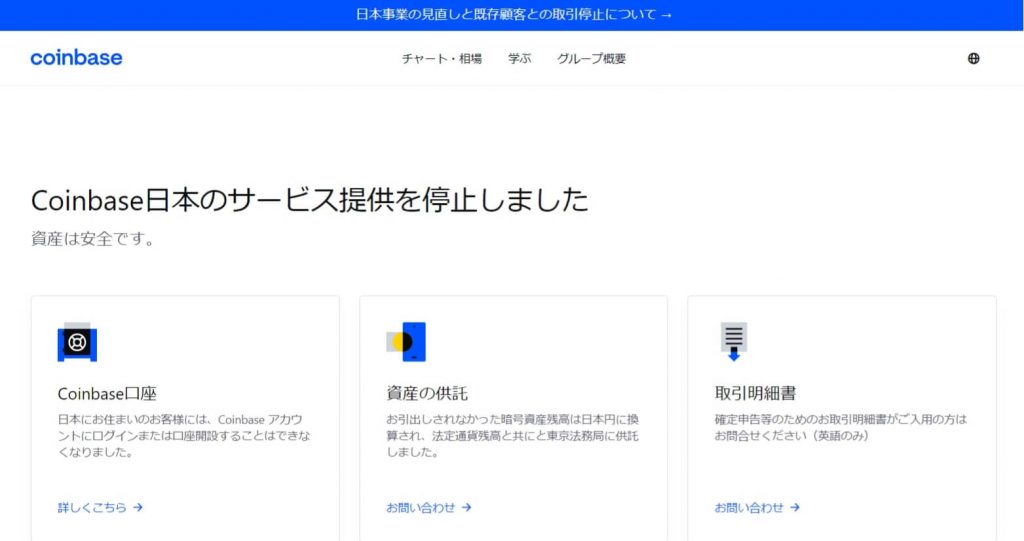Viewport: 1024px width, 541px height.
Task: Click the document download icon above 取引明細書
Action: coord(734,342)
